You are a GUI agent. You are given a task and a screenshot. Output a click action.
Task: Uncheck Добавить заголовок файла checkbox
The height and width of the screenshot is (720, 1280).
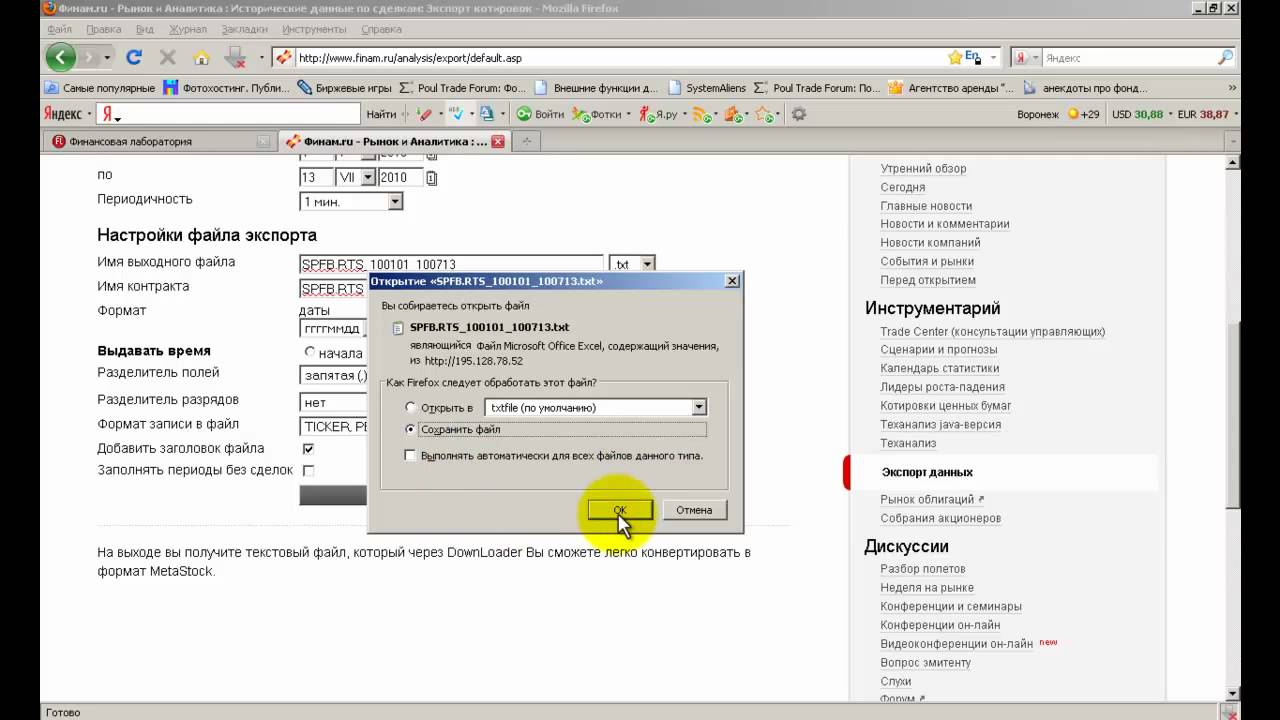coord(308,449)
